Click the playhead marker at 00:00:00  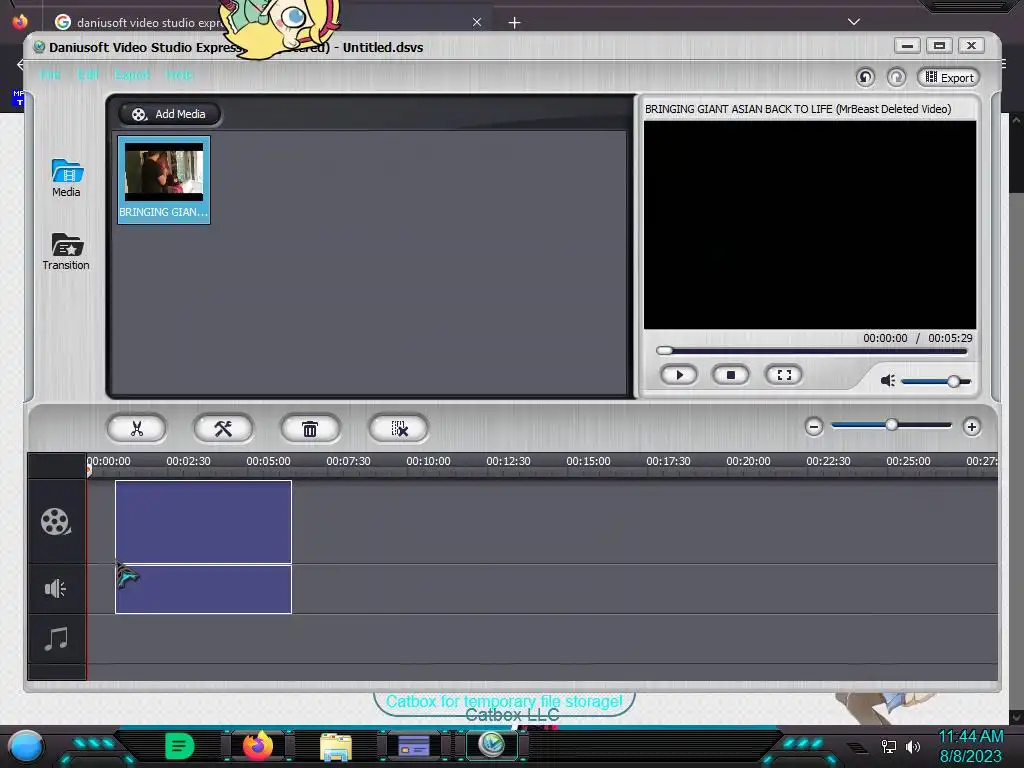[x=89, y=470]
